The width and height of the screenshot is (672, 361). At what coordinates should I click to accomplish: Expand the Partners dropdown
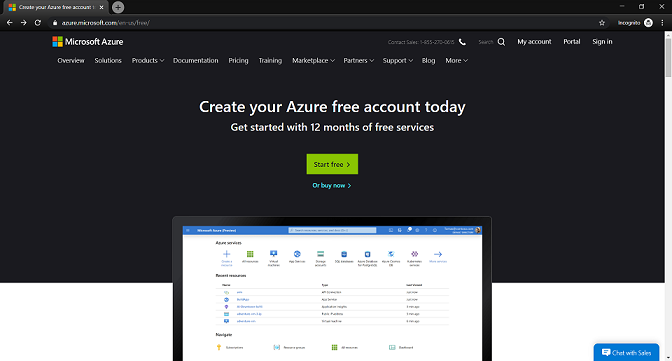point(359,60)
